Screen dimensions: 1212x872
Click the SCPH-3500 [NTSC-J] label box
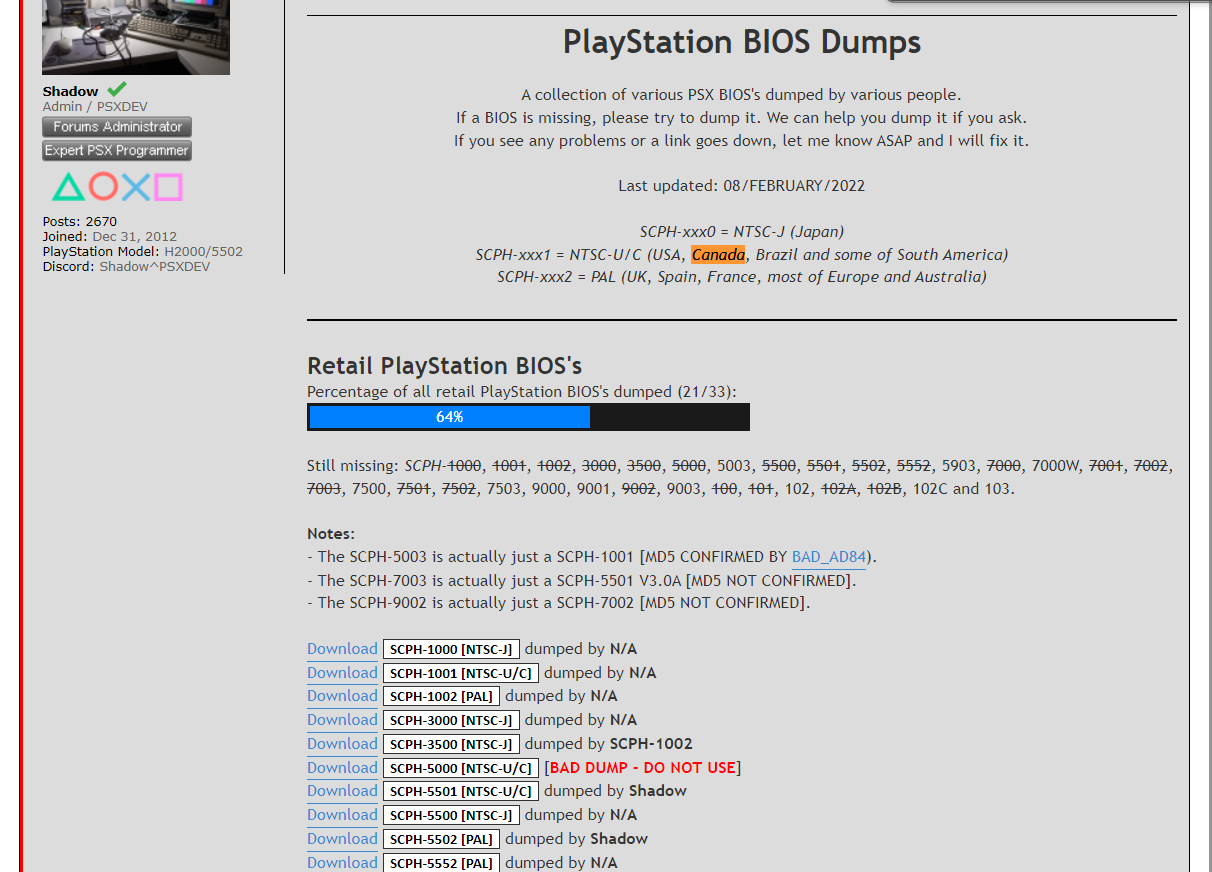click(451, 744)
